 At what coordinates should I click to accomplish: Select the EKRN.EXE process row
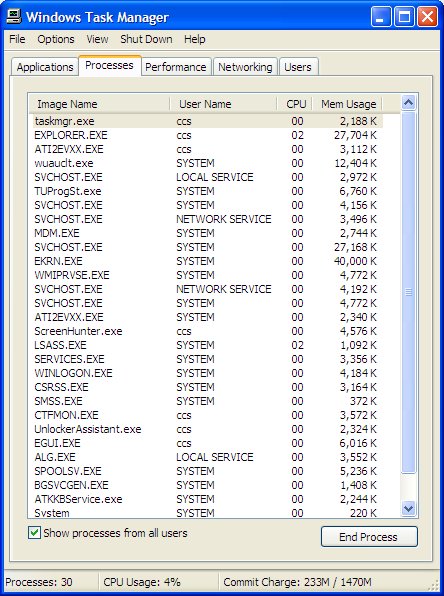(206, 261)
